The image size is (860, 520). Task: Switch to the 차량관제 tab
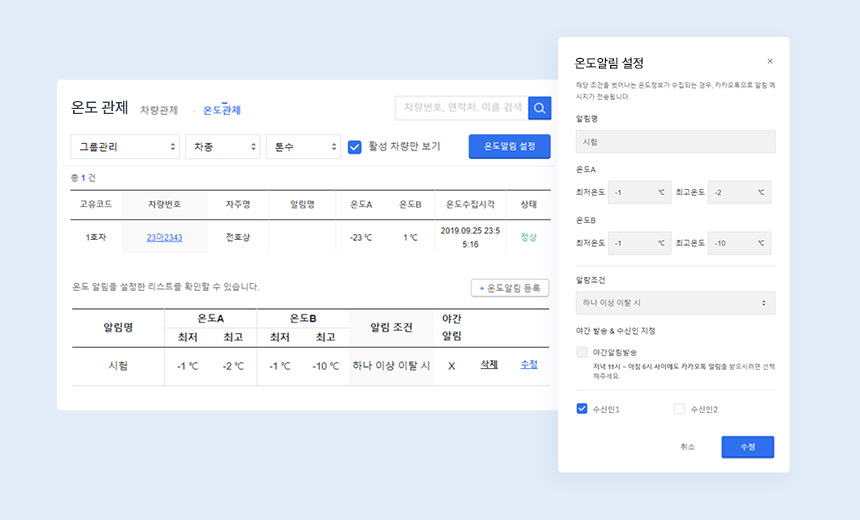(x=159, y=110)
